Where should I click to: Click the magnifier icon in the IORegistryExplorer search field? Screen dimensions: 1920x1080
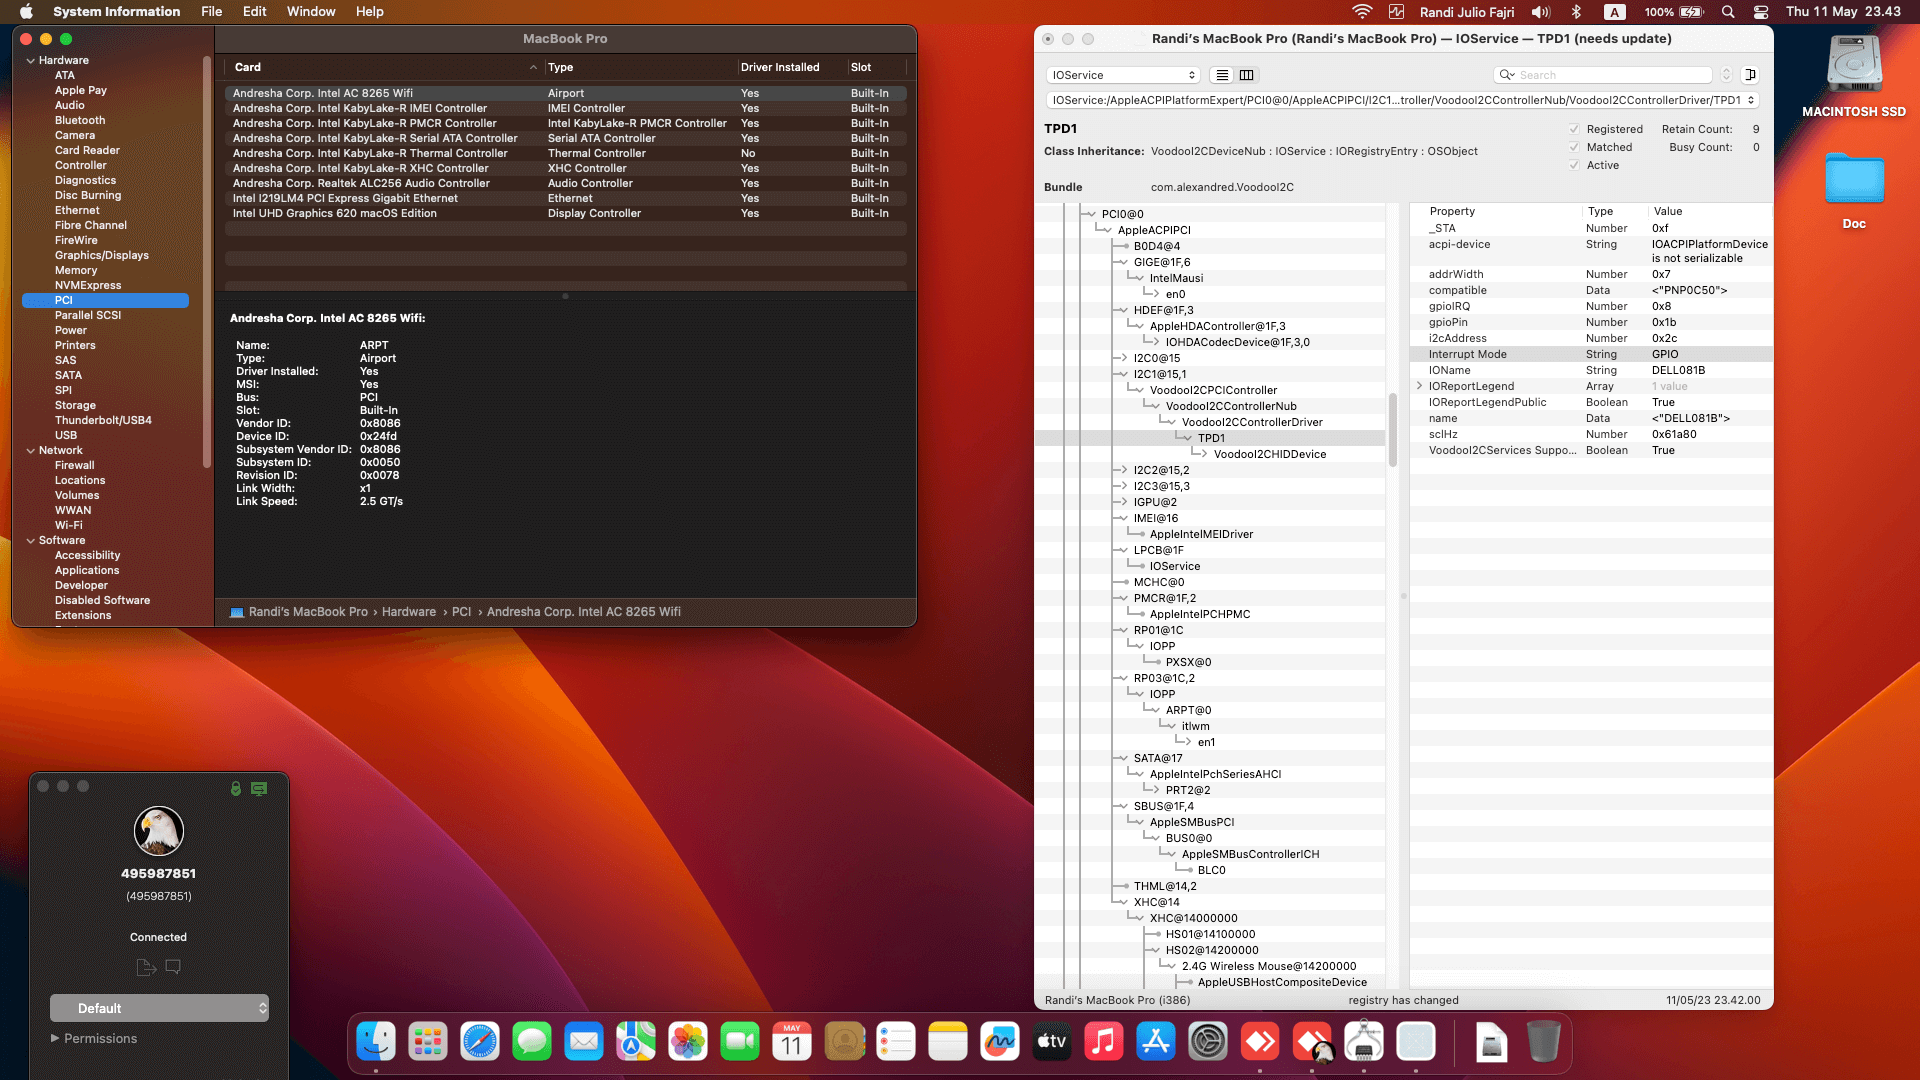(1506, 75)
